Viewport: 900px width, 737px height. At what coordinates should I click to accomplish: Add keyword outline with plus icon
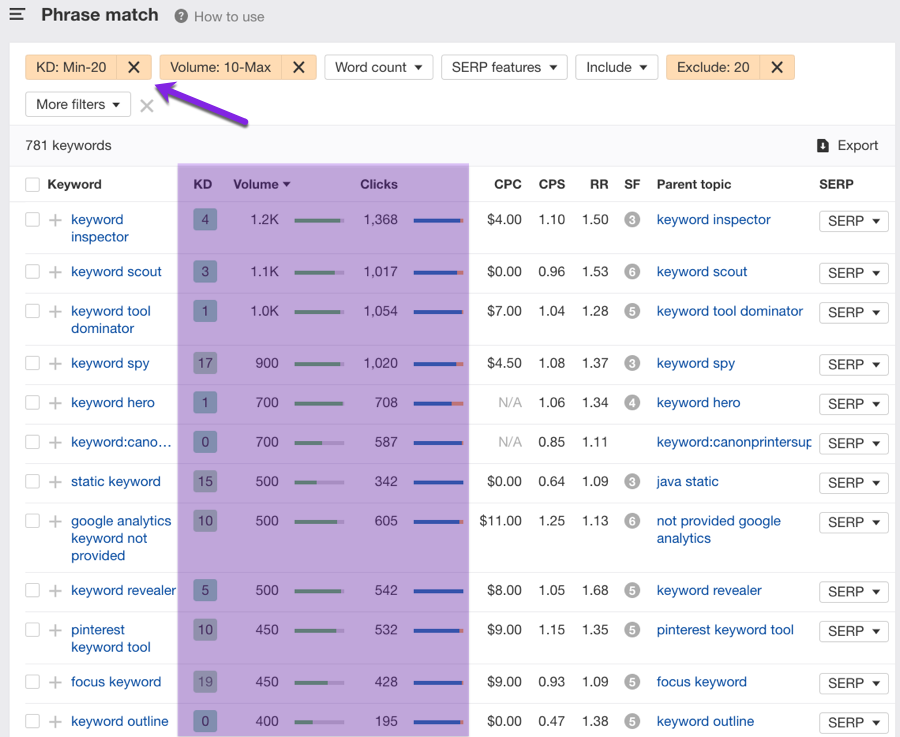[55, 722]
